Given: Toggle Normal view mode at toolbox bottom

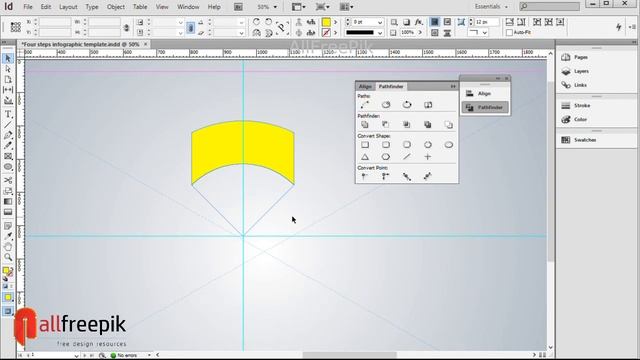Looking at the screenshot, I should [x=8, y=311].
